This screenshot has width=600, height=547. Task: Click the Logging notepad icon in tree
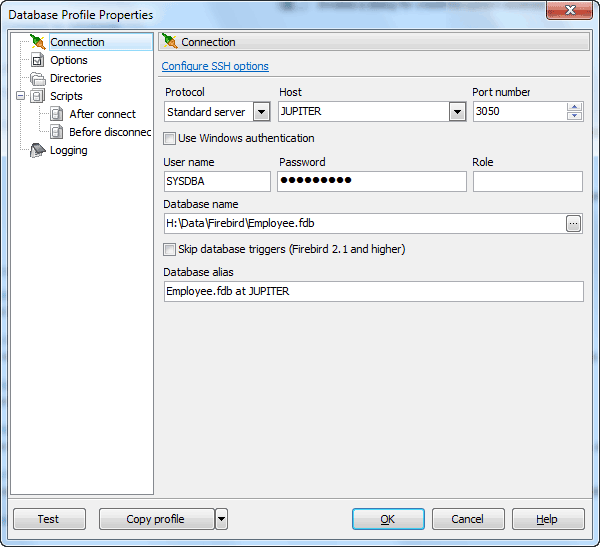coord(38,150)
